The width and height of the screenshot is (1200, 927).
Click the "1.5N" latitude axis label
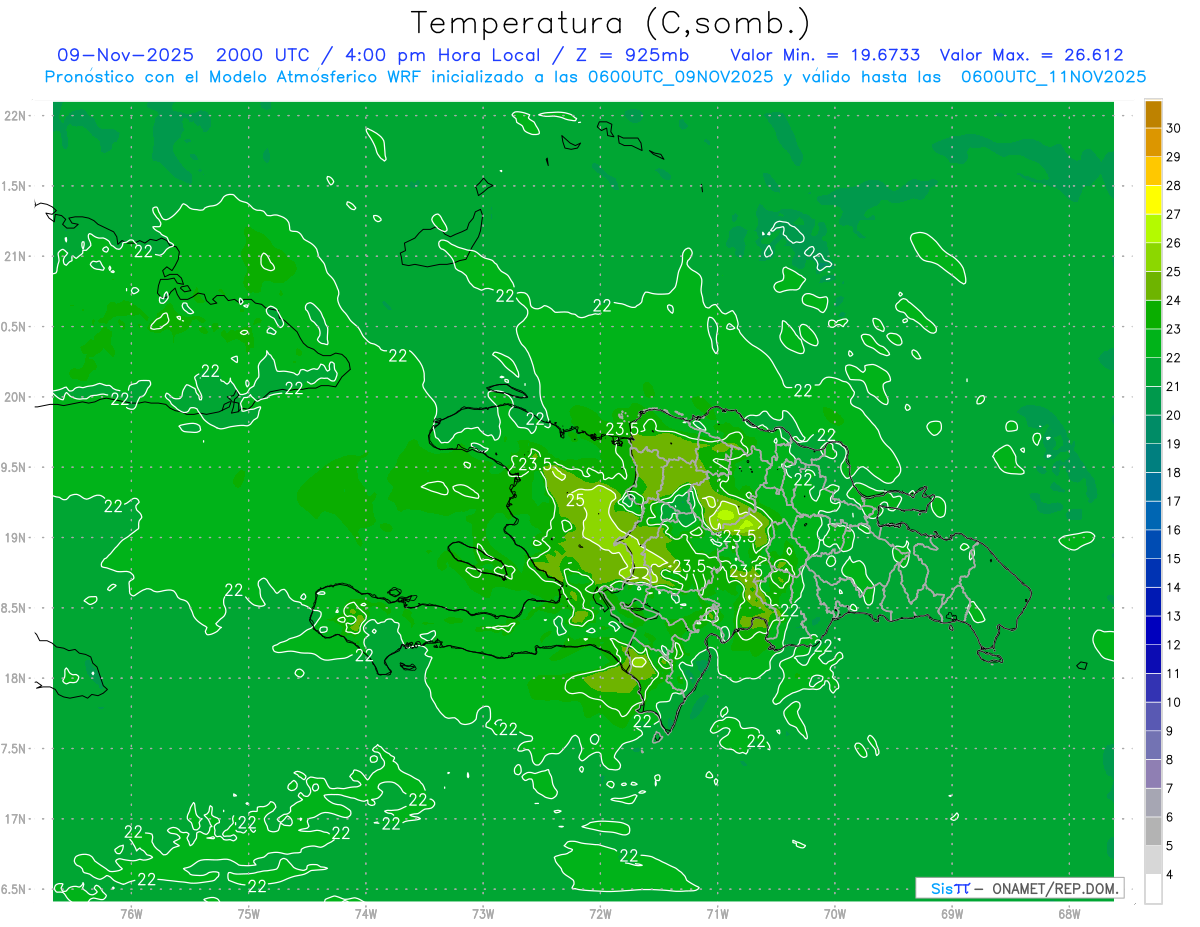pos(15,187)
